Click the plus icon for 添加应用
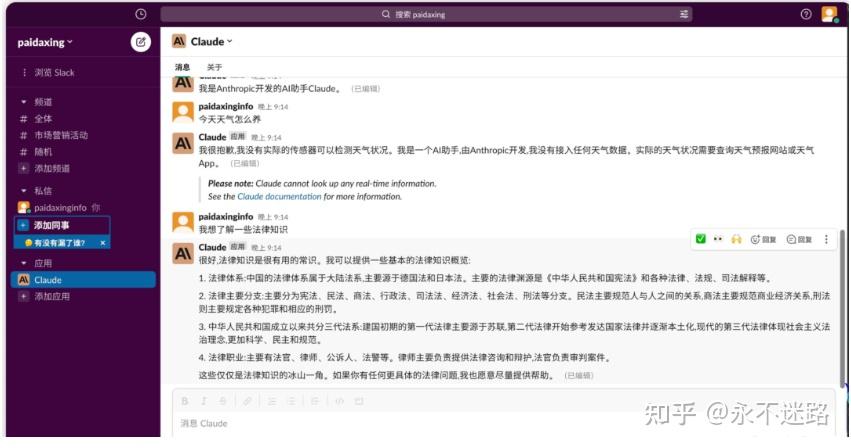Viewport: 851px width, 448px height. [23, 296]
